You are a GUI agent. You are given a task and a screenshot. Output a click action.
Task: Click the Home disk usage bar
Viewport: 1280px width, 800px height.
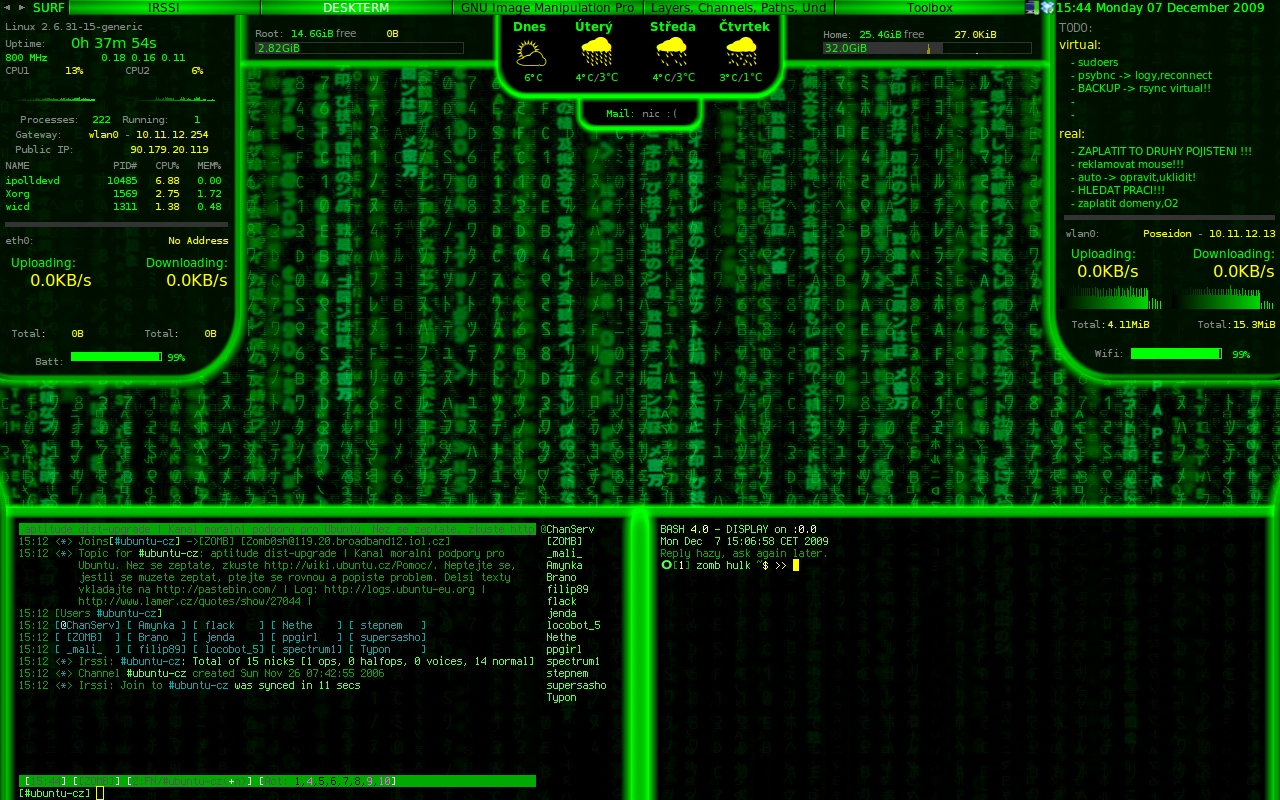click(x=927, y=48)
